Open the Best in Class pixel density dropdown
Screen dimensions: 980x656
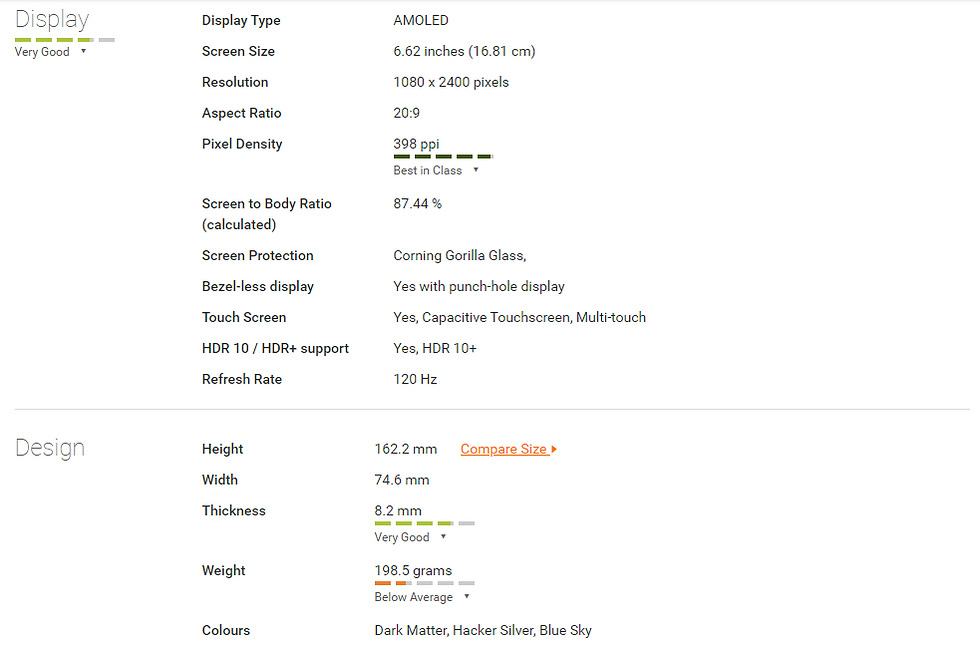click(476, 170)
